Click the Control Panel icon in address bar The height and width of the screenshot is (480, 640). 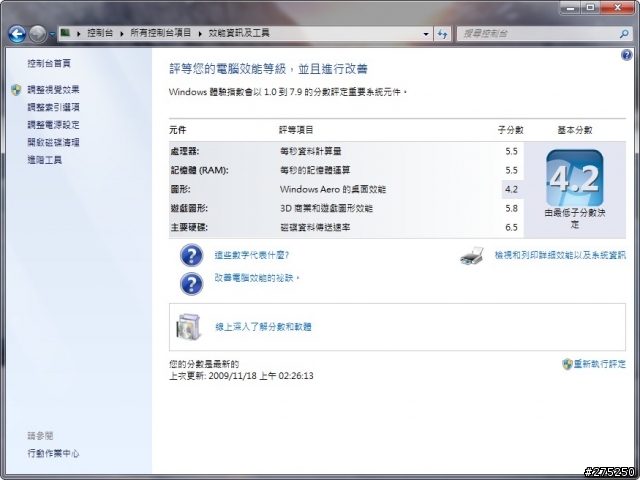[66, 33]
